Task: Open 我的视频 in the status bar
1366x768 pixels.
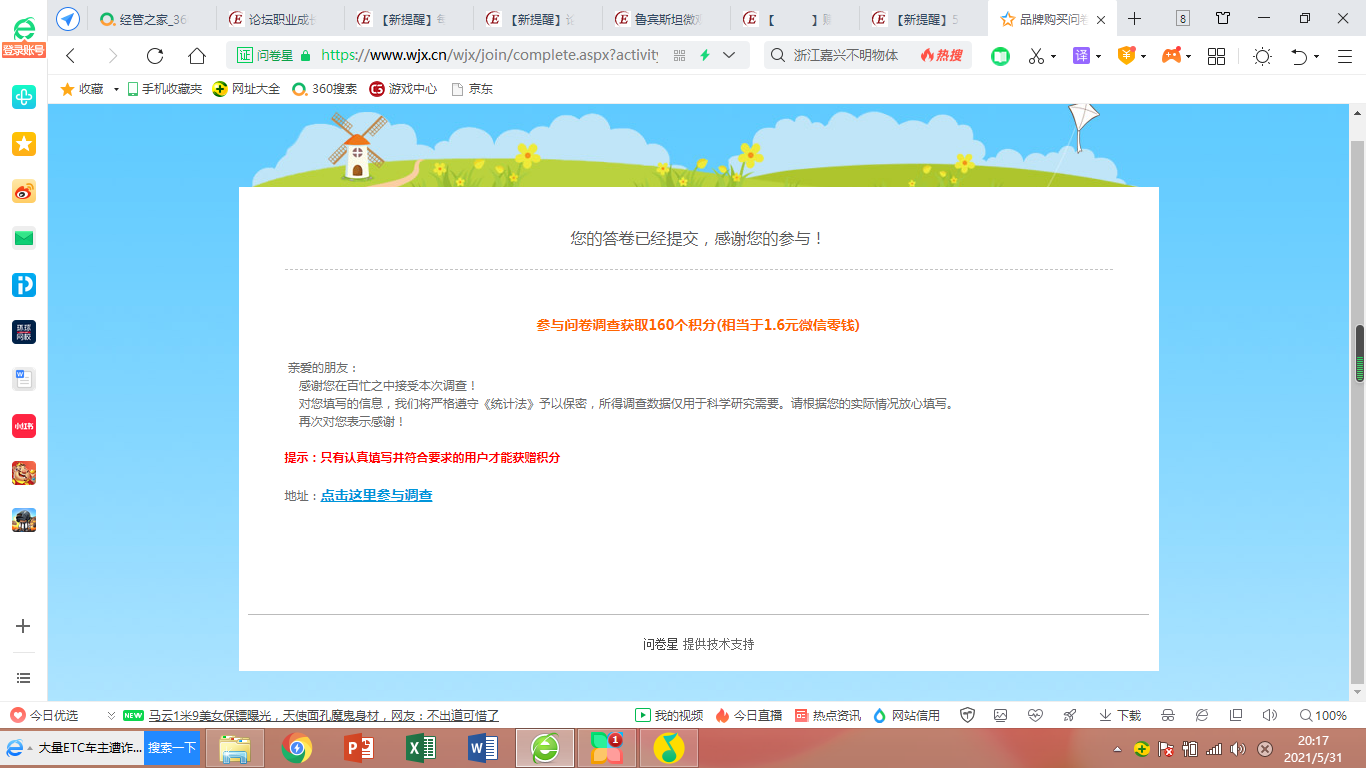Action: tap(670, 715)
